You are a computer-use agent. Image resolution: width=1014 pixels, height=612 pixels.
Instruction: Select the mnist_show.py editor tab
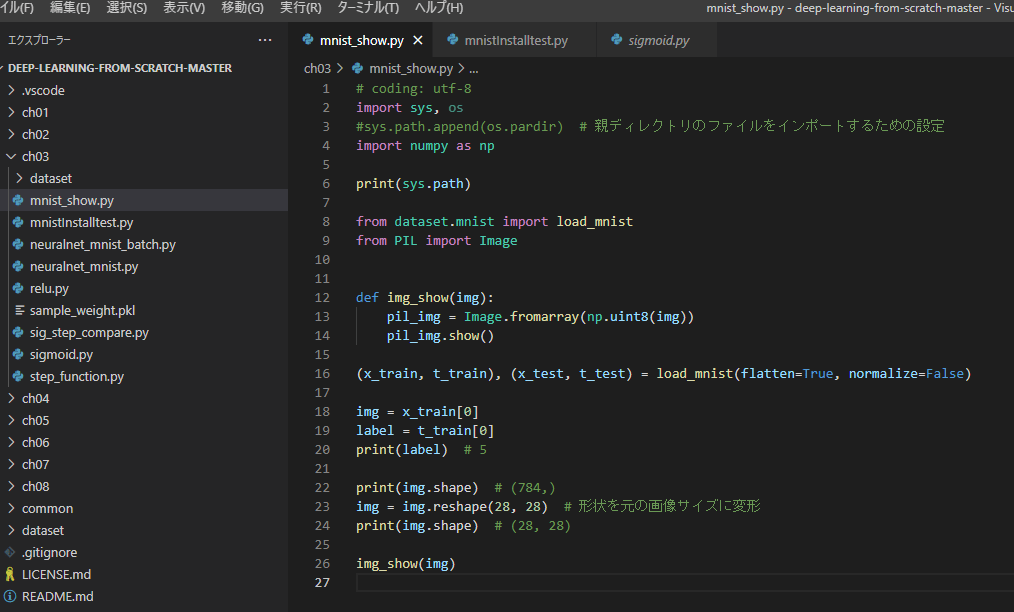click(x=361, y=40)
